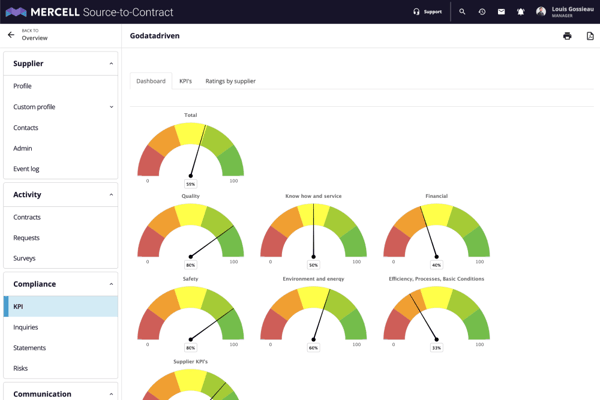
Task: Click the Safety gauge chart
Action: click(x=191, y=313)
